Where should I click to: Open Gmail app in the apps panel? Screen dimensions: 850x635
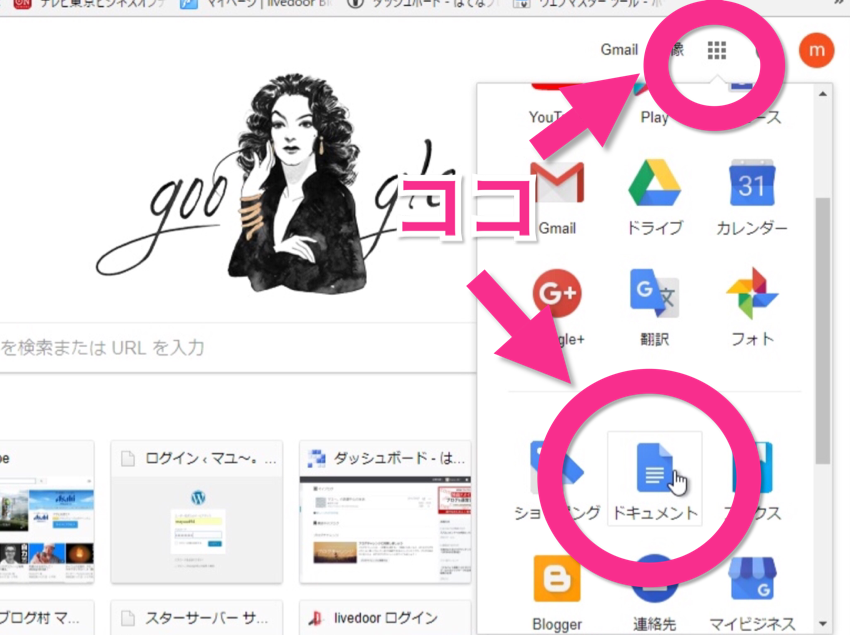tap(557, 198)
